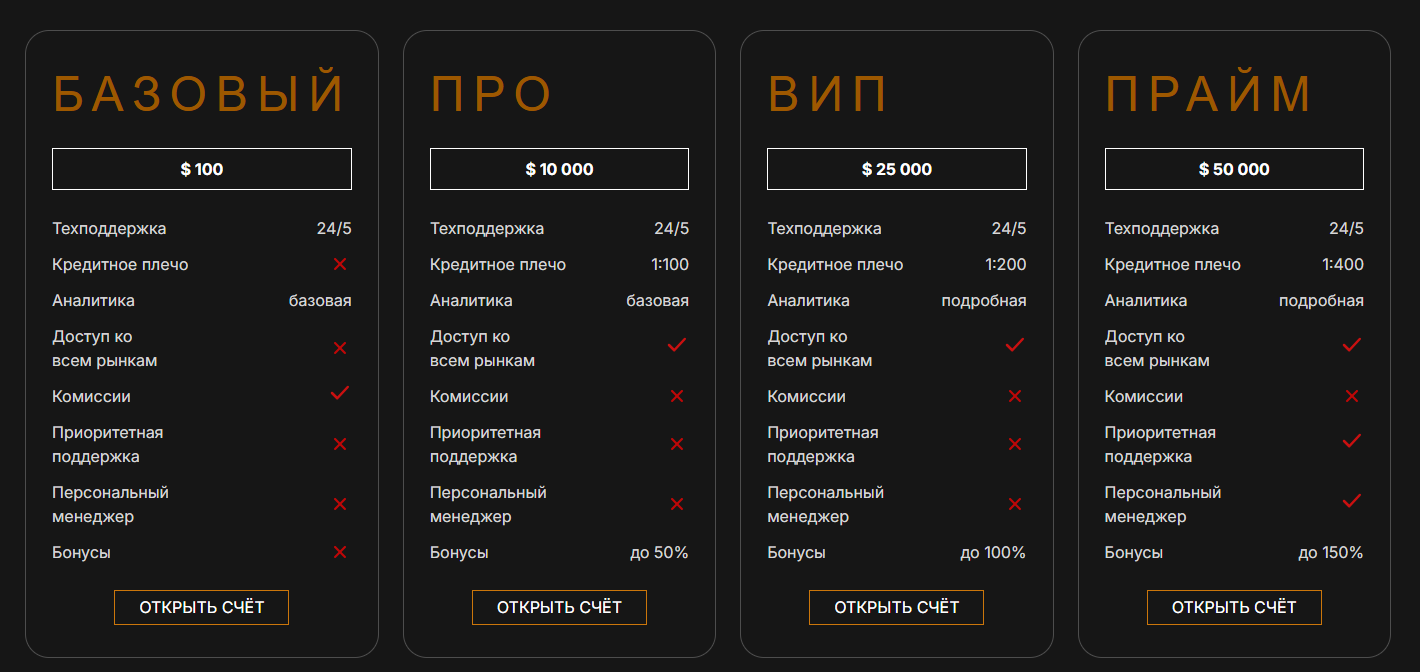Click the Приоритетная поддержка checkmark in ПРАЙМ
This screenshot has width=1420, height=672.
click(x=1352, y=440)
